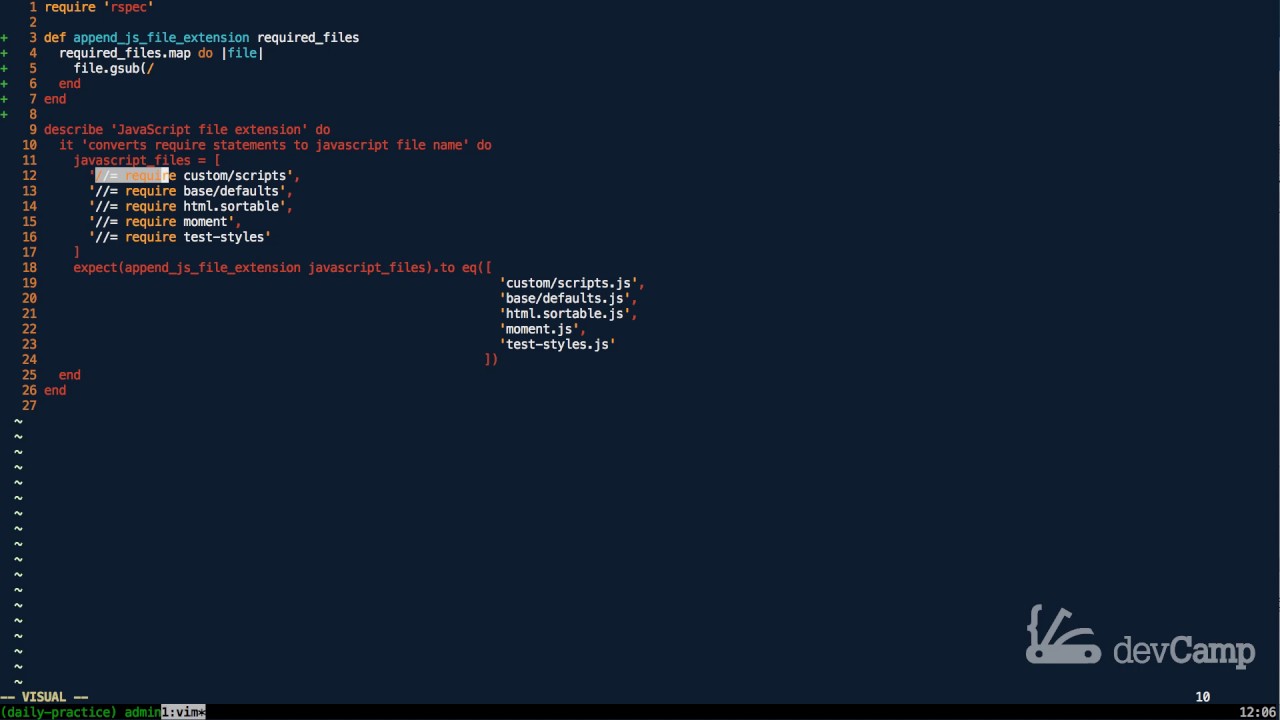
Task: Click the 'describe' keyword on line 9
Action: [x=72, y=130]
